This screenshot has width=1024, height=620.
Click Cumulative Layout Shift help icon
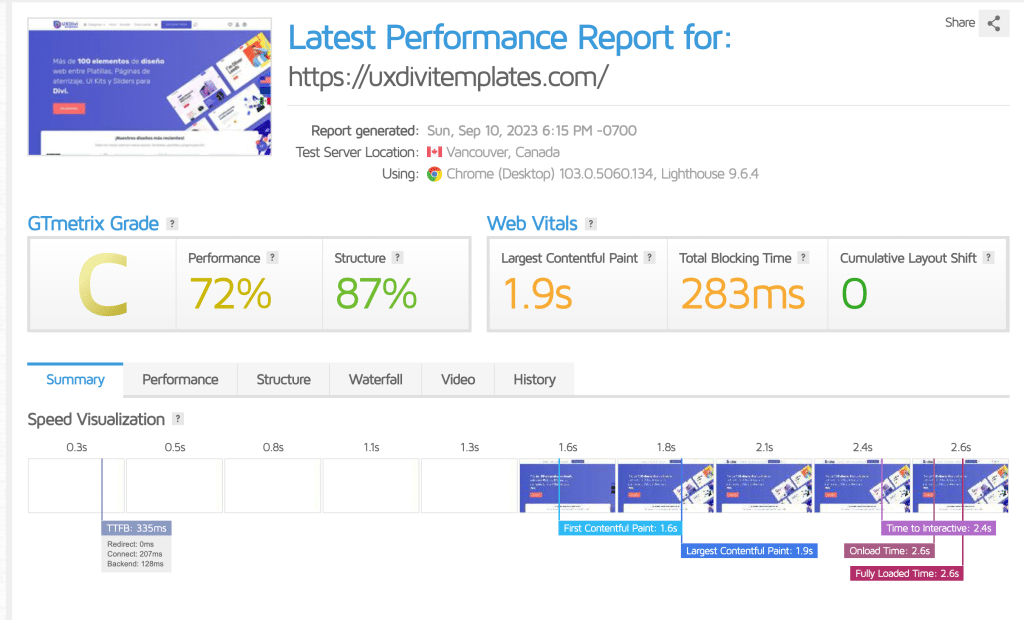(x=989, y=257)
